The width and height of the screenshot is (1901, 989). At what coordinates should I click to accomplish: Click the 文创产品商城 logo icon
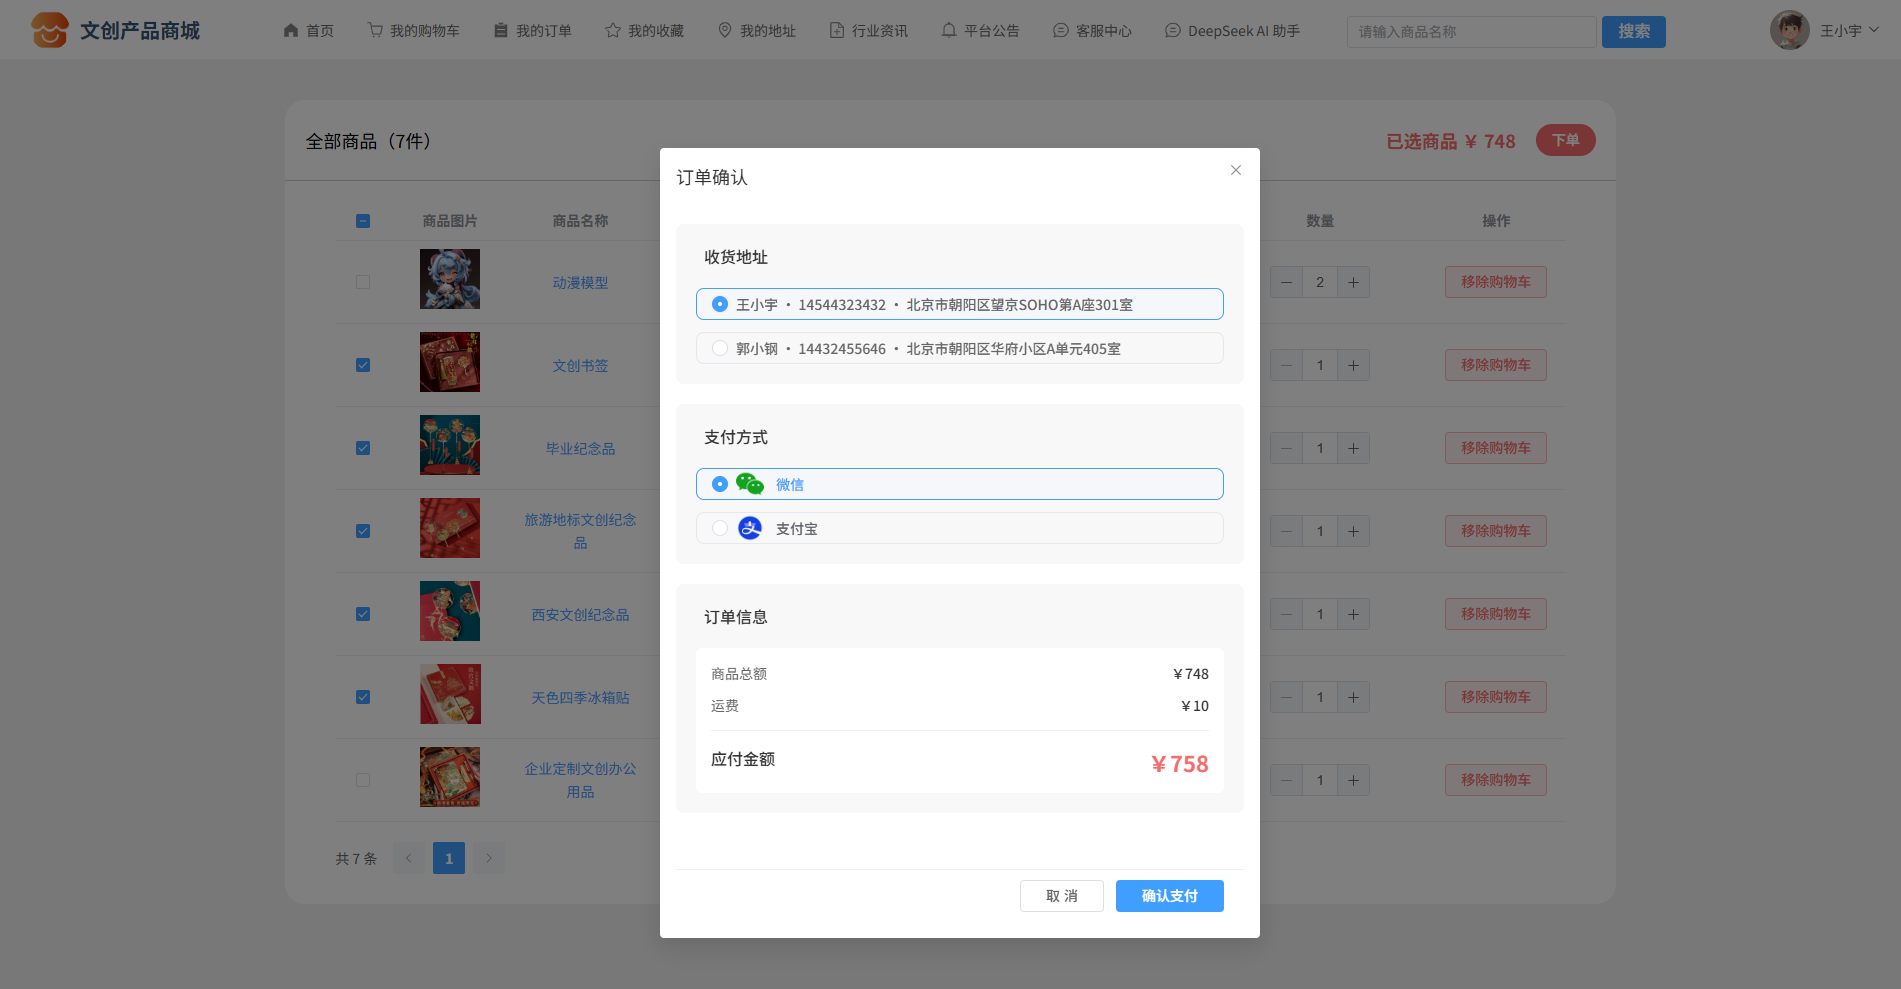pos(49,30)
